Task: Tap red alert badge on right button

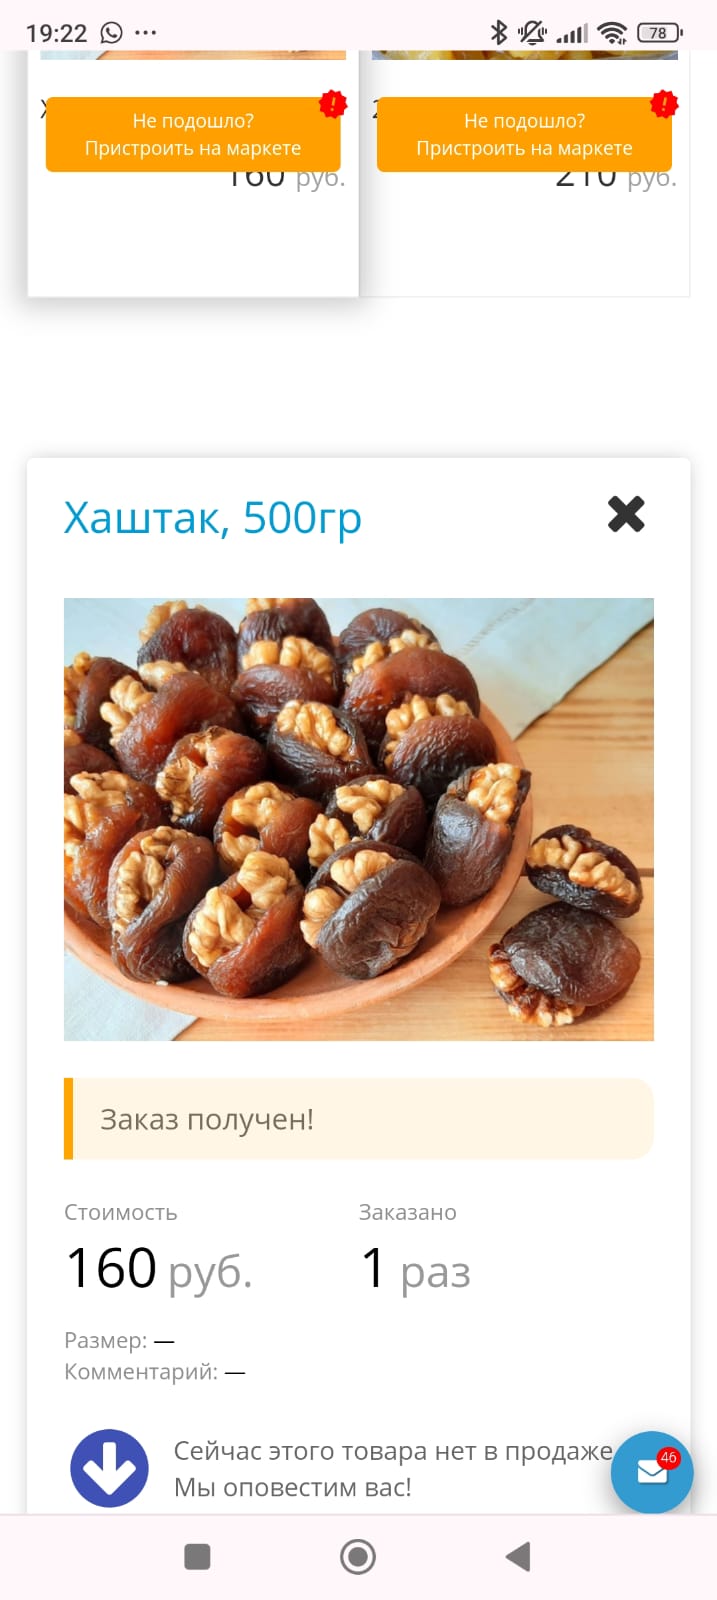Action: pyautogui.click(x=664, y=104)
